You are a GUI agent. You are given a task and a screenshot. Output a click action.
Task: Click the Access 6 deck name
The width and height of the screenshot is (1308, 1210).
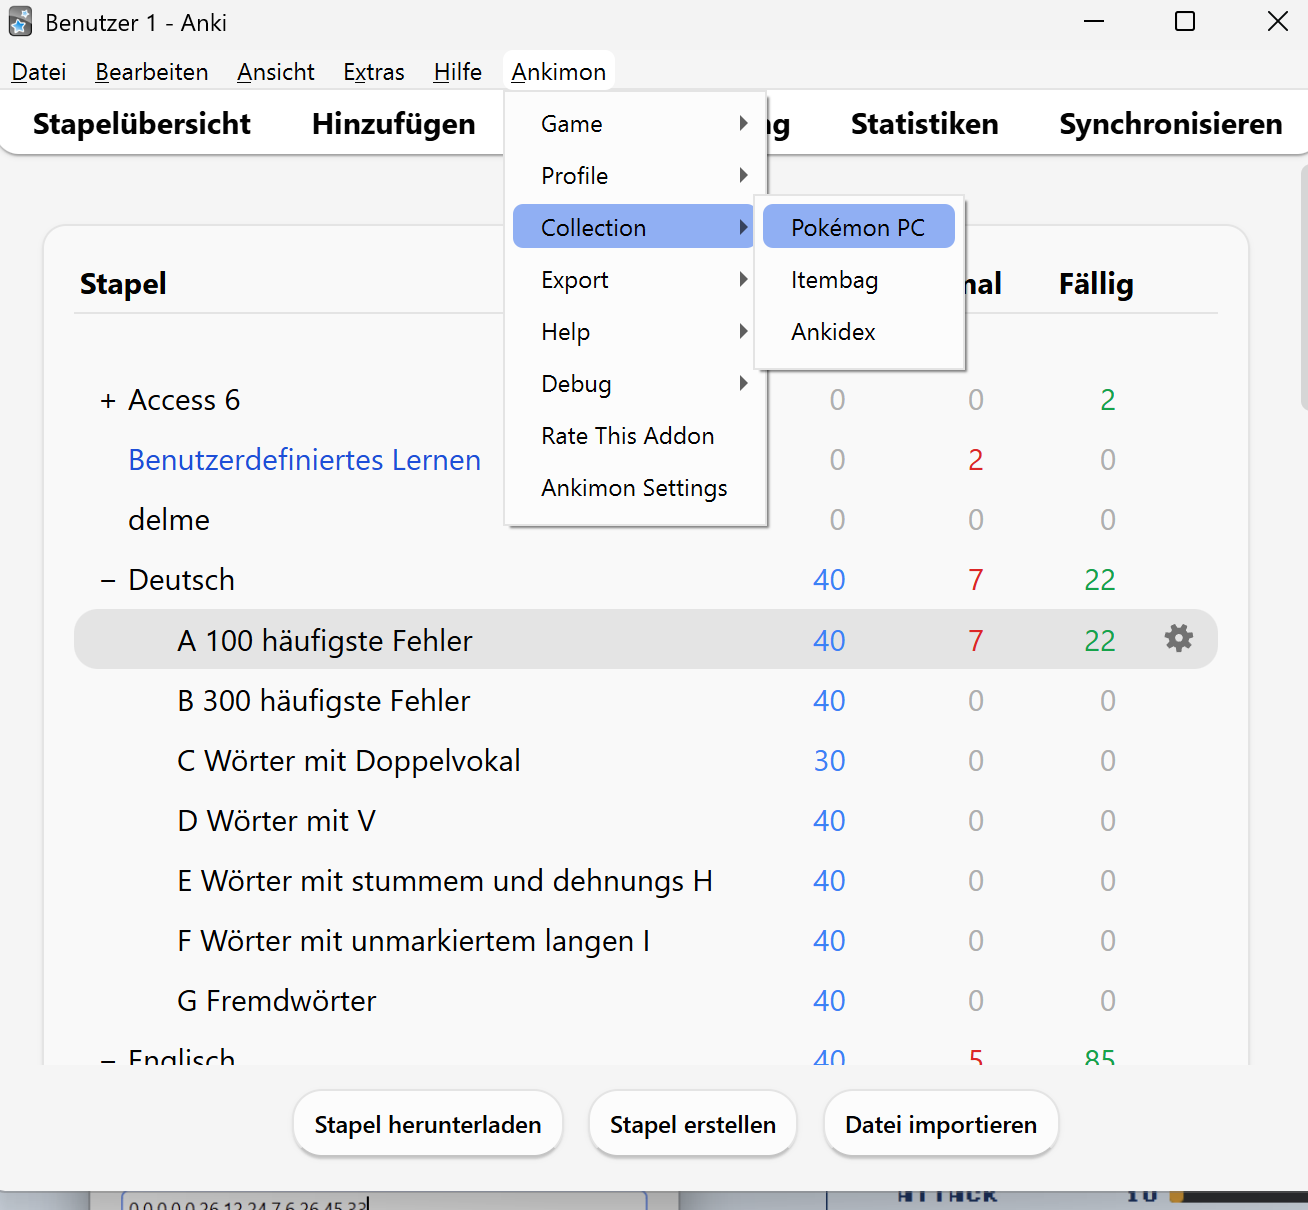pyautogui.click(x=185, y=400)
